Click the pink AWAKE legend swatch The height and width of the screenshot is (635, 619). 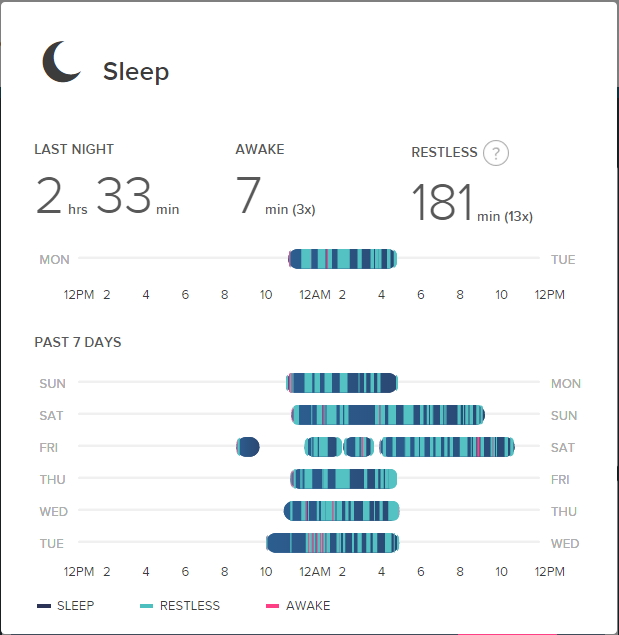pyautogui.click(x=272, y=606)
